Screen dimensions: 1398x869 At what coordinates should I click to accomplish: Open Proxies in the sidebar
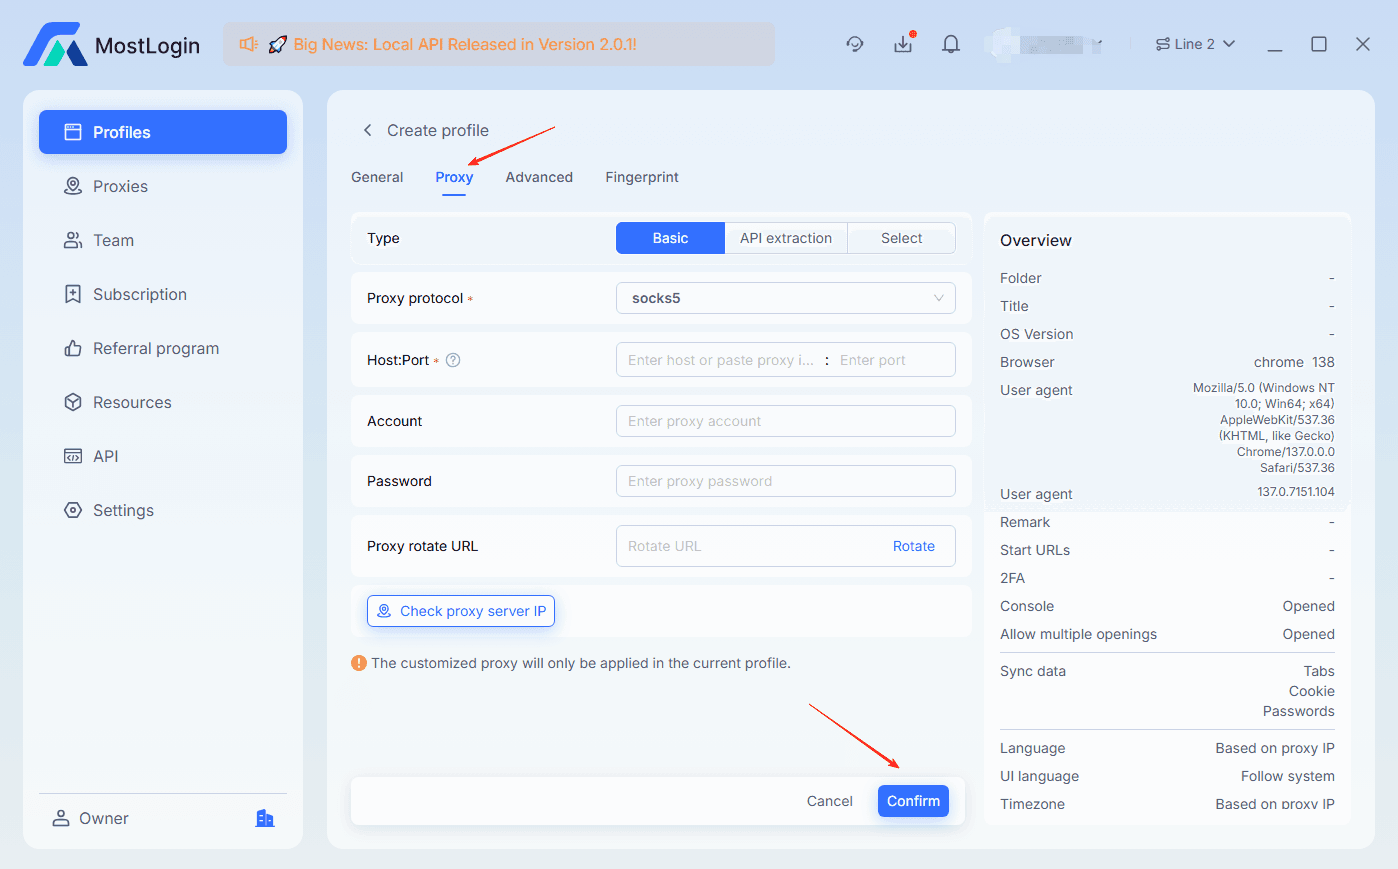(120, 186)
